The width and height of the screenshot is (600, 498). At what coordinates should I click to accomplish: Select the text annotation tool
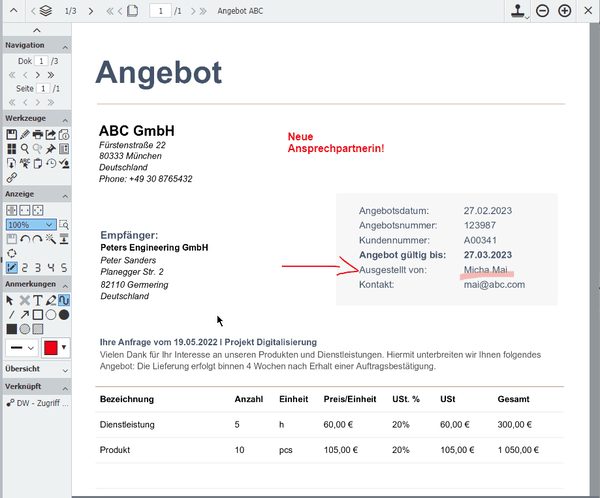[x=38, y=300]
